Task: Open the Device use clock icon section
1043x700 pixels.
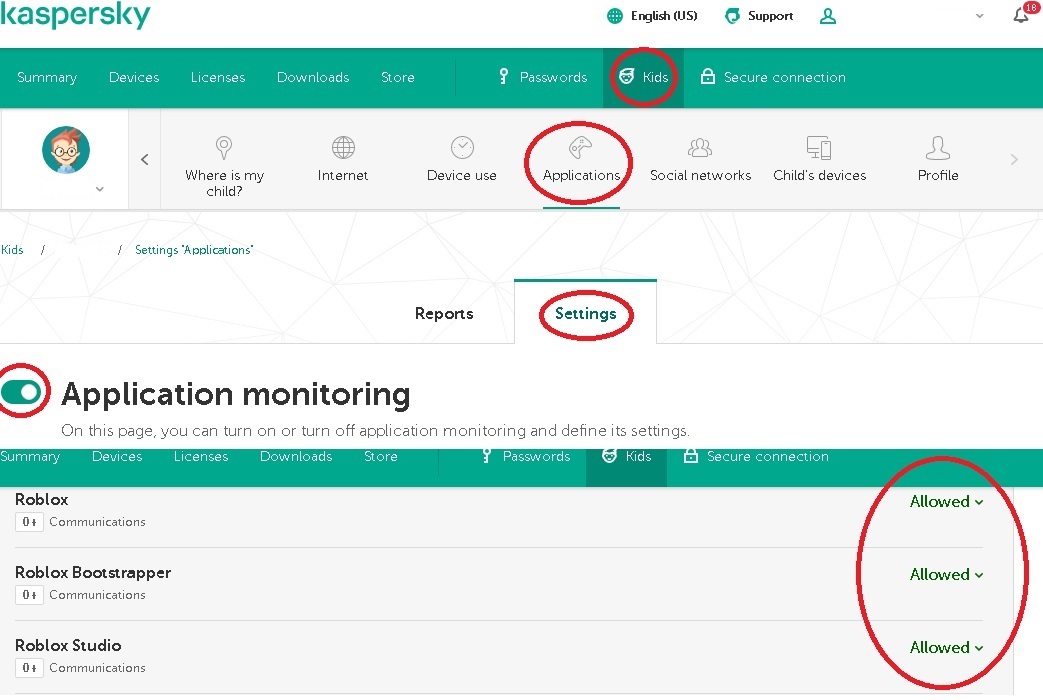Action: (x=462, y=147)
